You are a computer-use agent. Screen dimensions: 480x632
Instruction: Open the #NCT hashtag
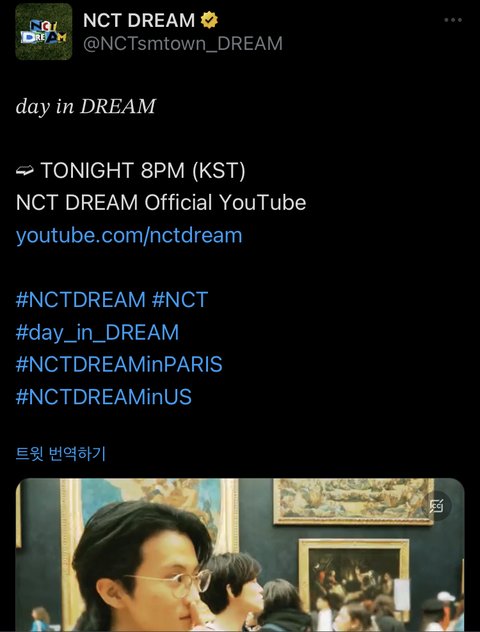(x=180, y=300)
